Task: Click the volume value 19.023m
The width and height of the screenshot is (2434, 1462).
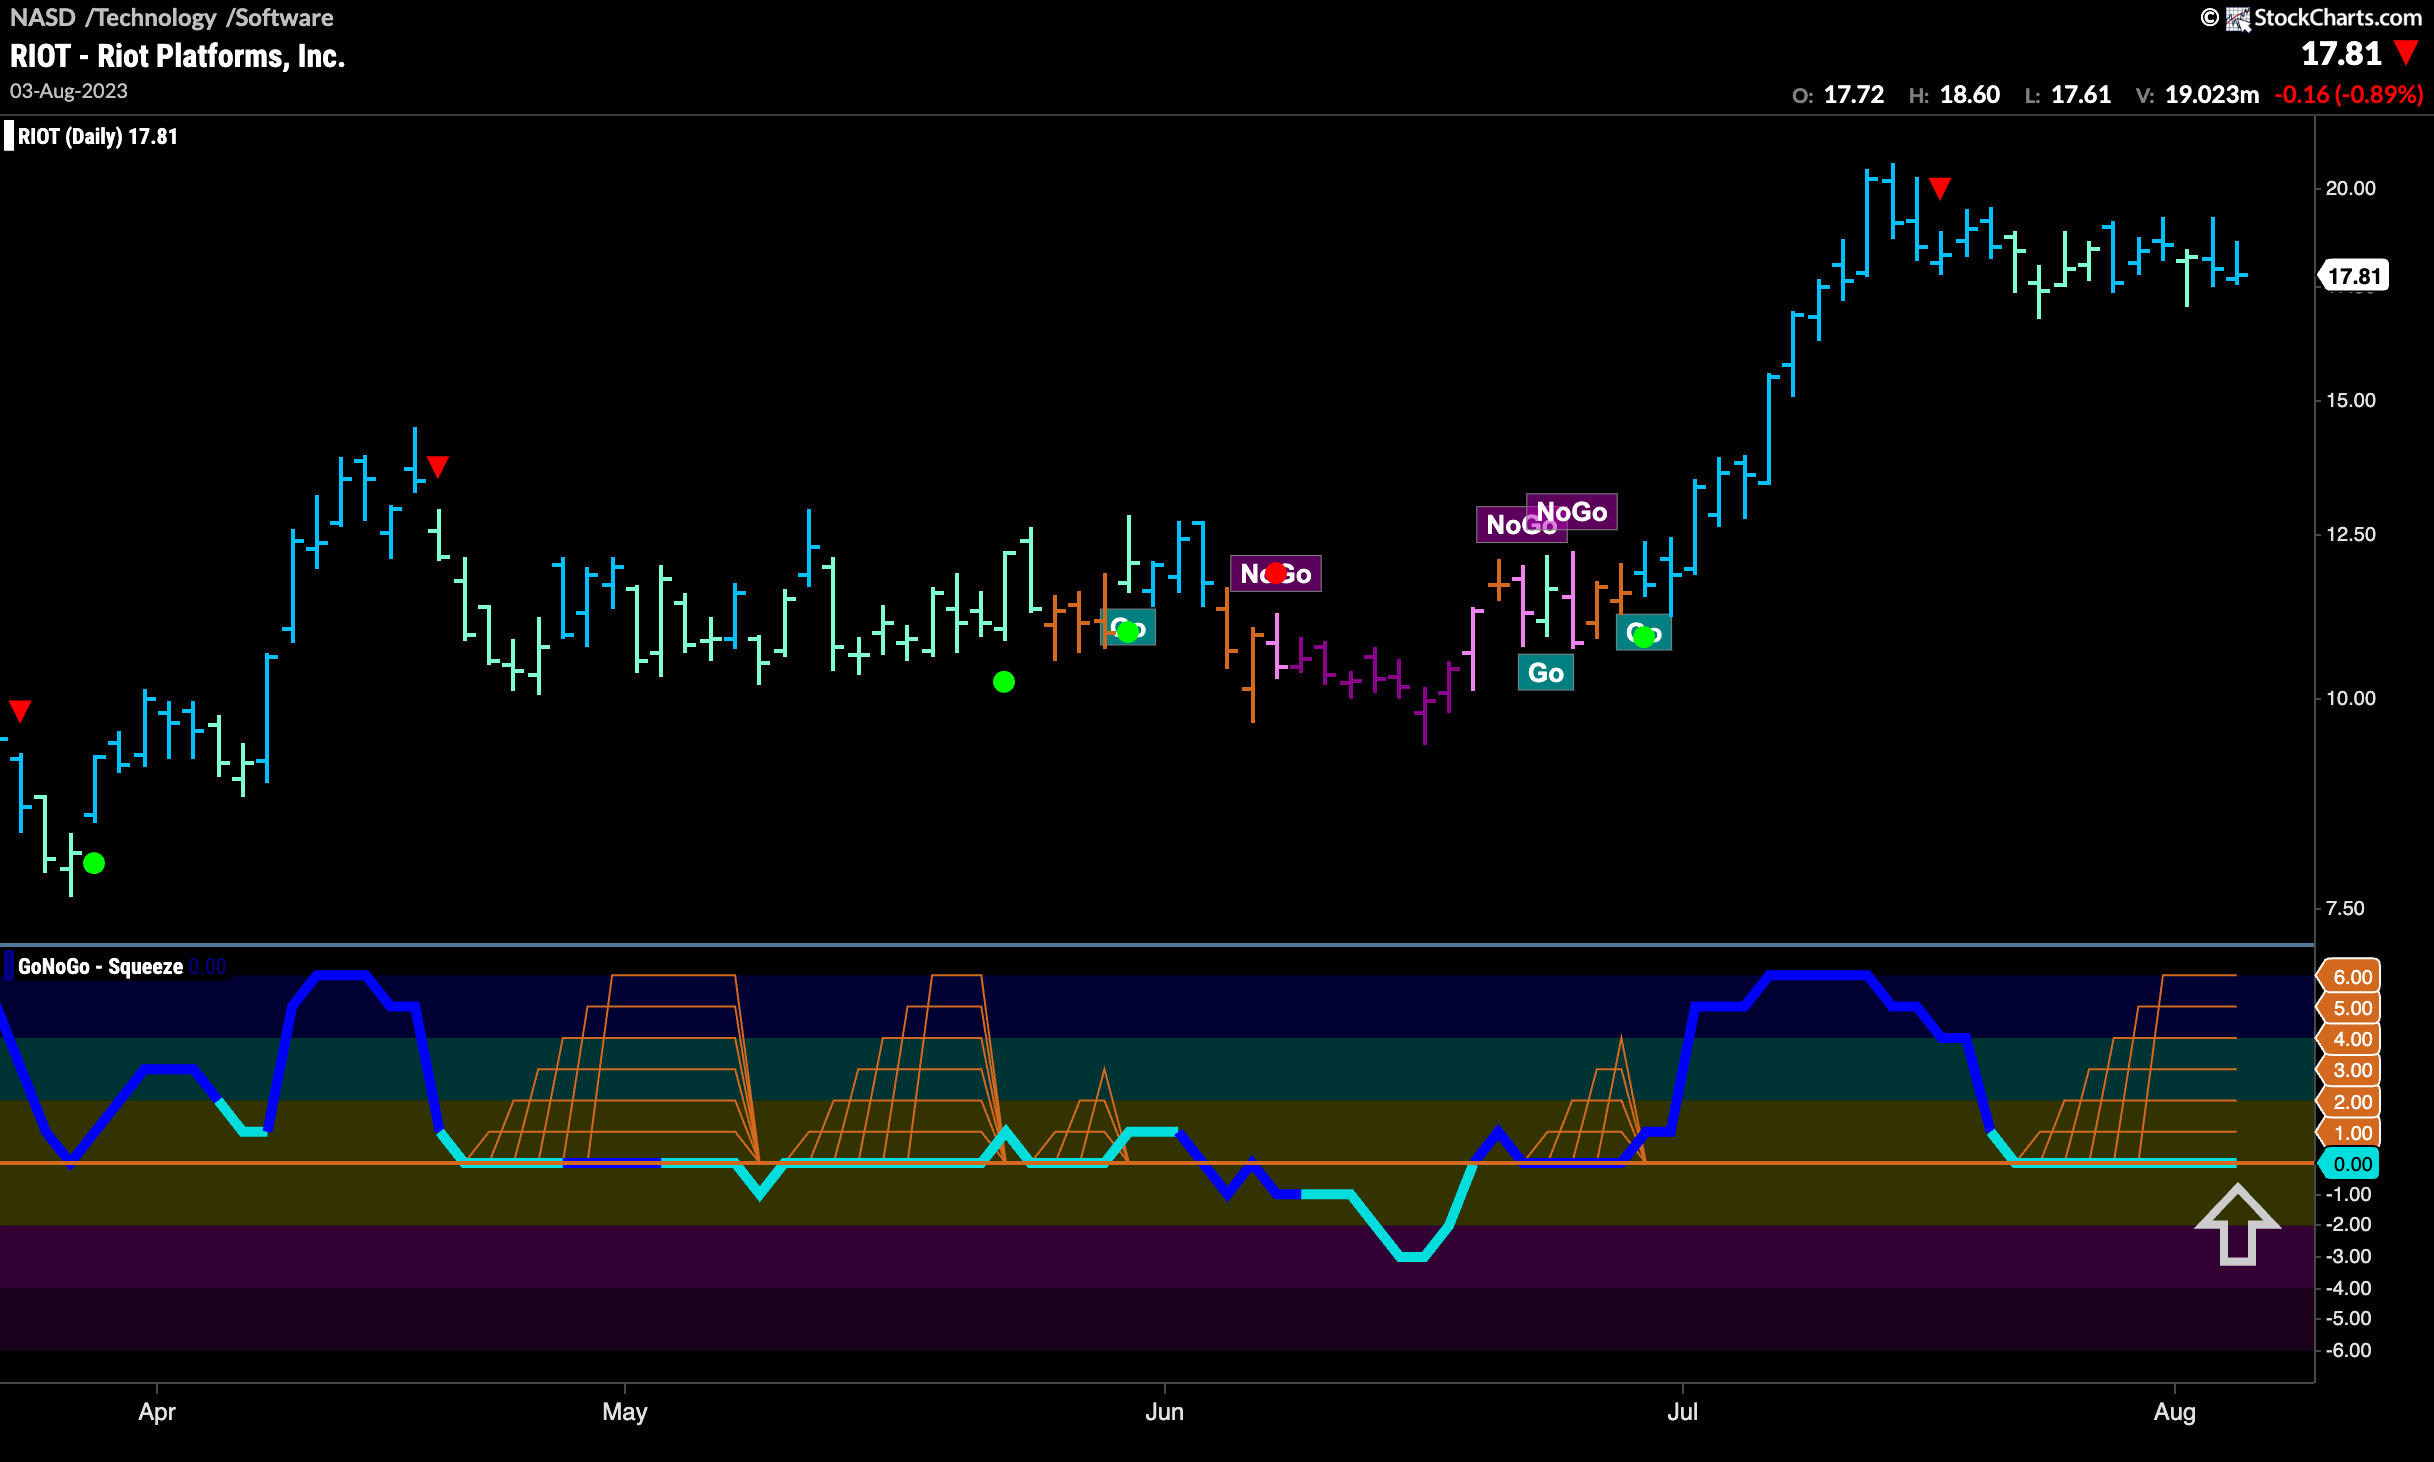Action: (2212, 95)
